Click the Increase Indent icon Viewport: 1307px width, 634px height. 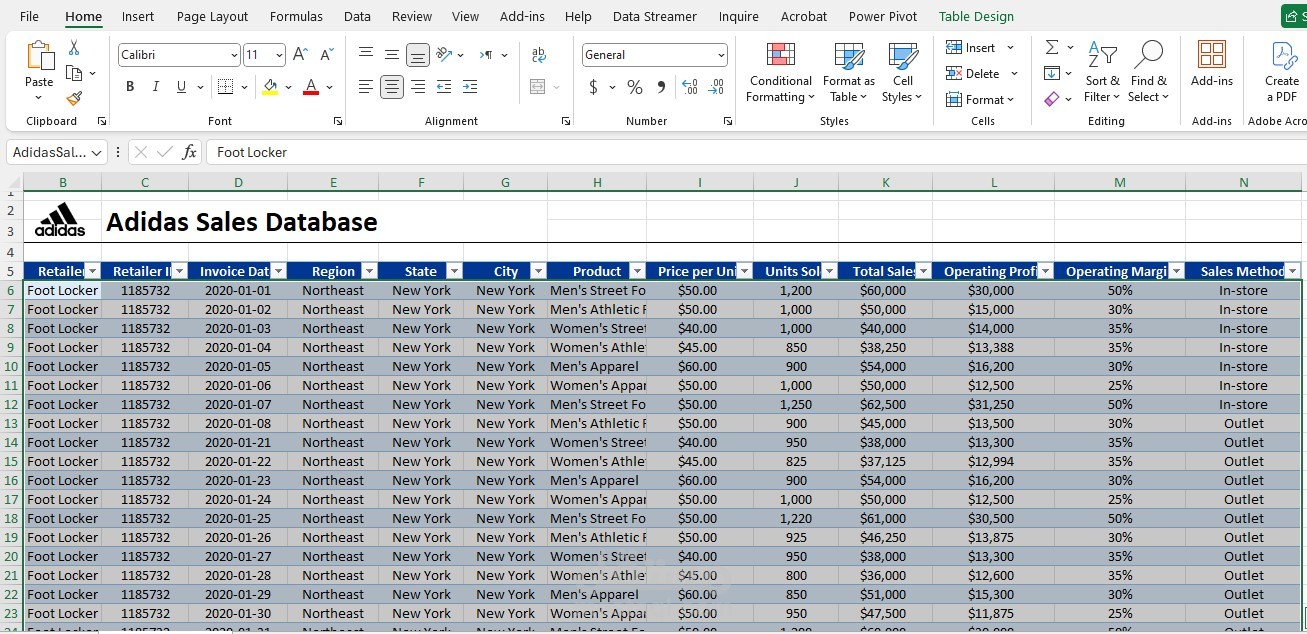[x=470, y=87]
